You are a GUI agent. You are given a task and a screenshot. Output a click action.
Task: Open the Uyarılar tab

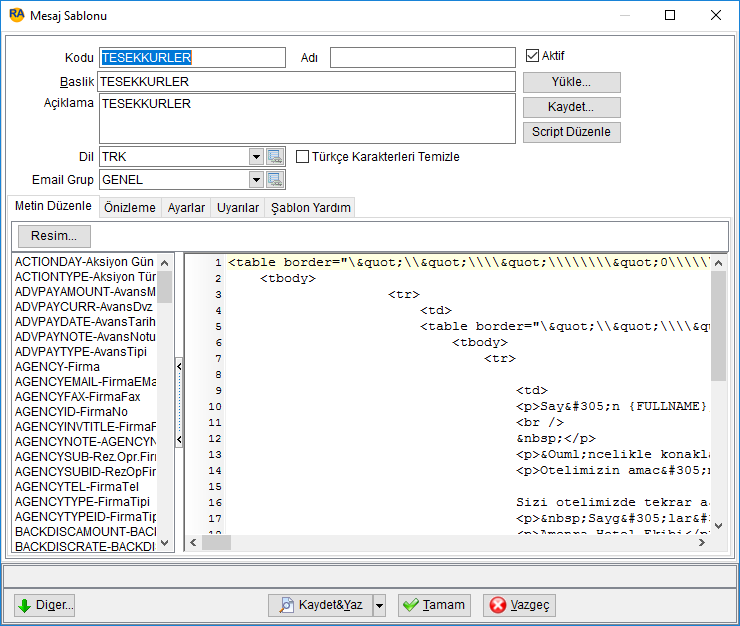click(238, 208)
